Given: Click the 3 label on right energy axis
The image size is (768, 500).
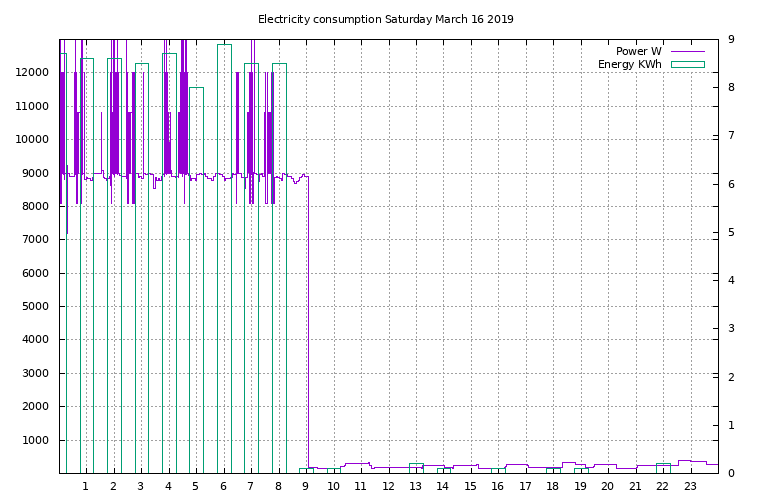Looking at the screenshot, I should coord(731,329).
